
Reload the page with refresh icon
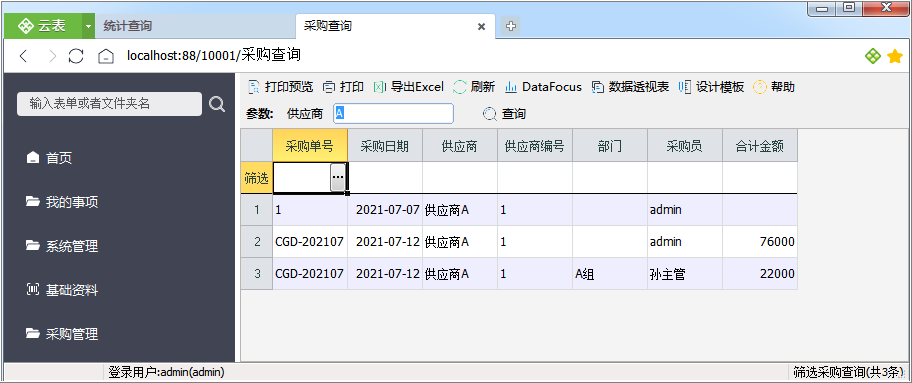click(76, 56)
